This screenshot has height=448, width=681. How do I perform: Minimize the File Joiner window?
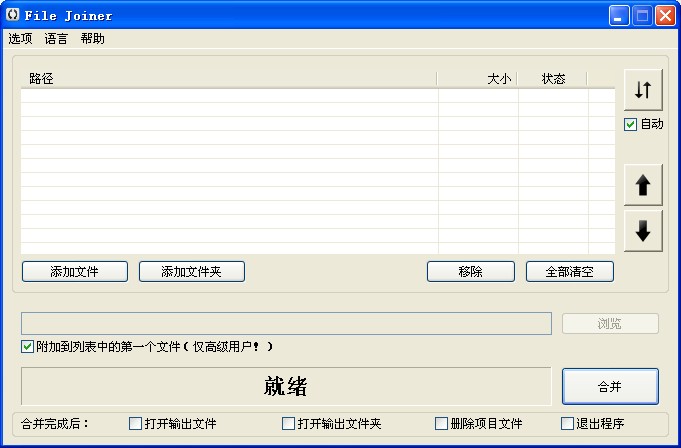[619, 16]
